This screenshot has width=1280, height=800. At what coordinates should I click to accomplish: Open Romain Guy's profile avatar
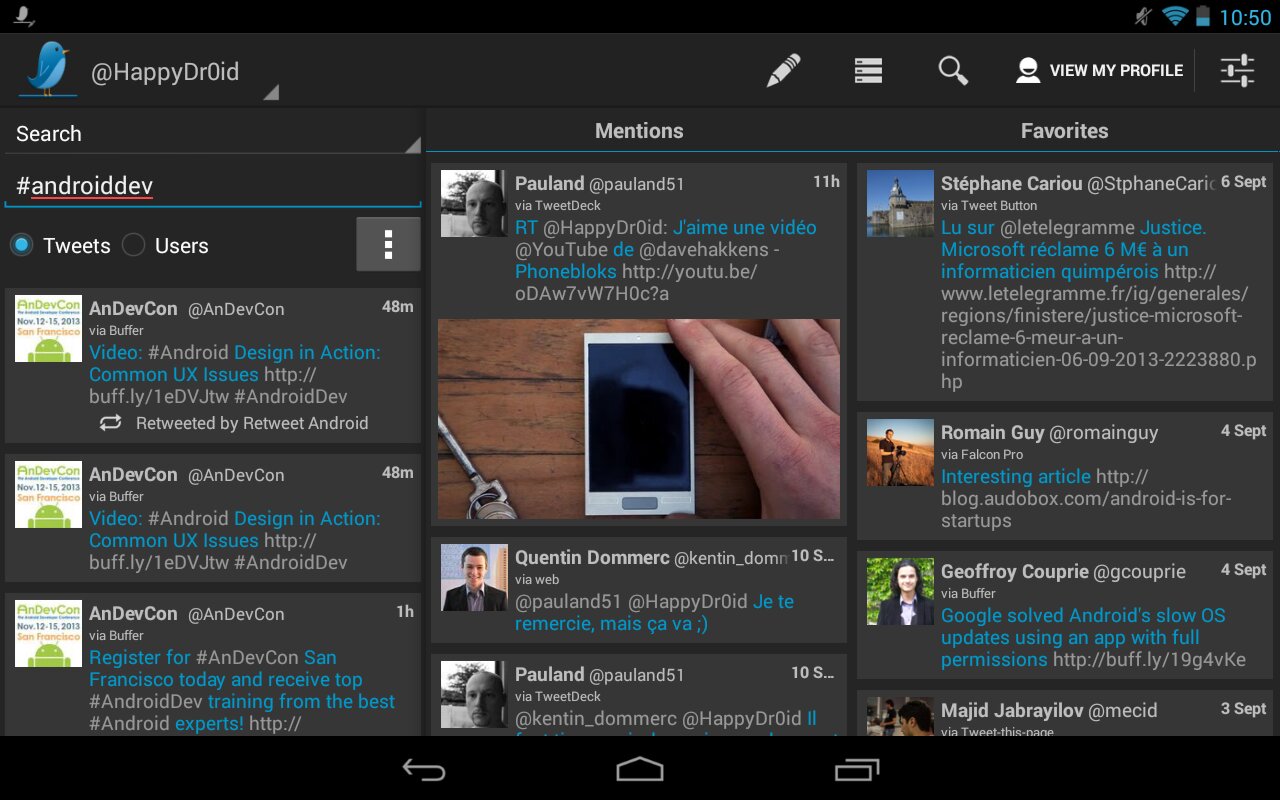[x=900, y=453]
